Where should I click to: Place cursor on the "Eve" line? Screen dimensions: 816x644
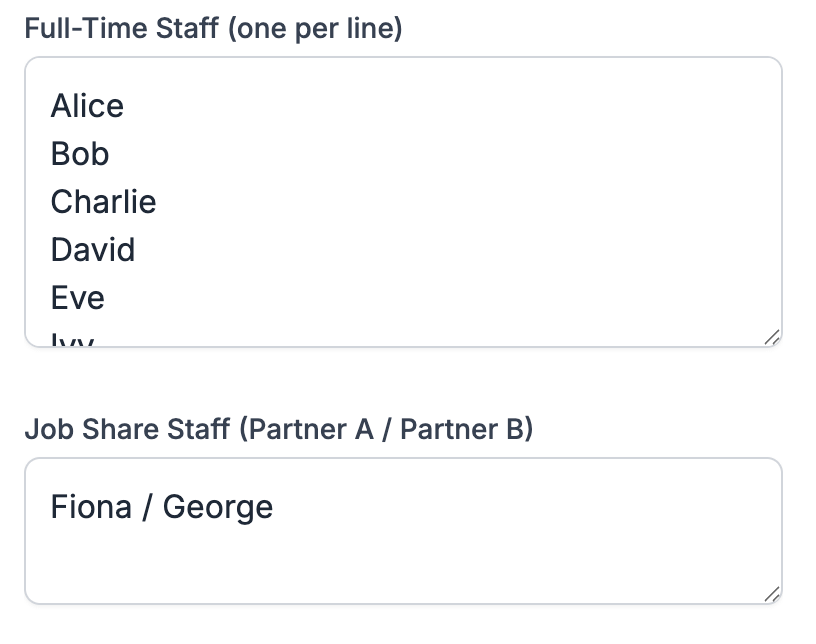(x=78, y=298)
